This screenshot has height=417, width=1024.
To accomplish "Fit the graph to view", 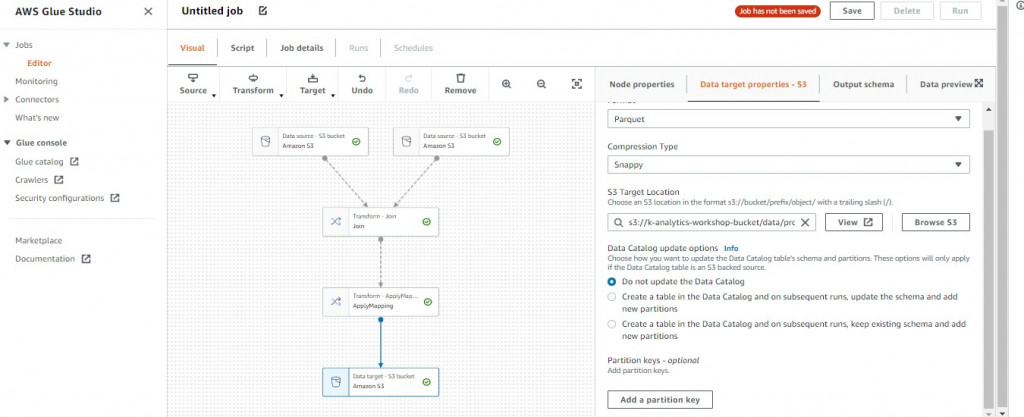I will tap(577, 84).
